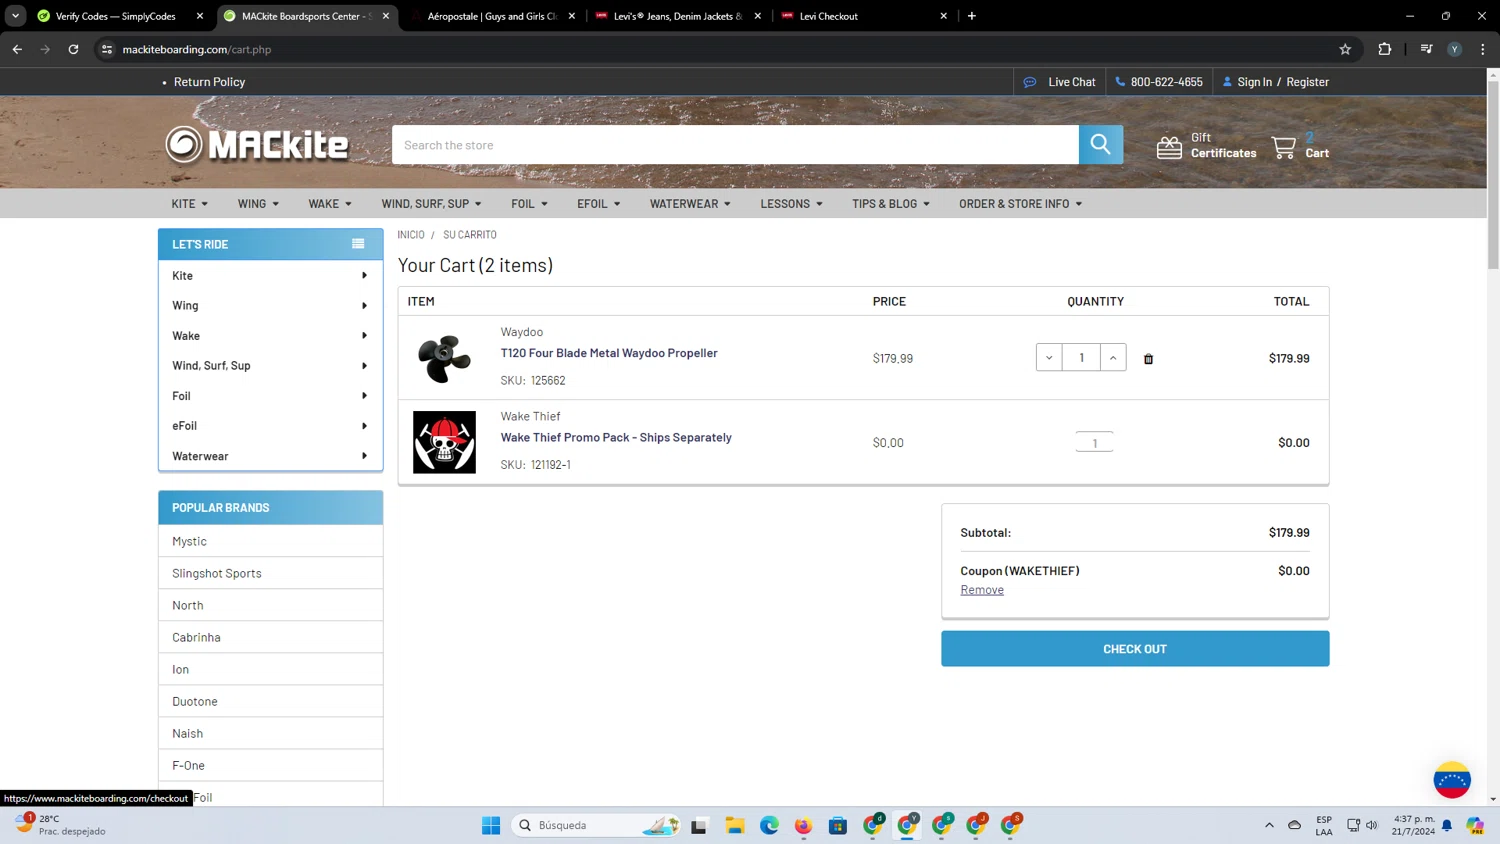1500x844 pixels.
Task: Open Chrome menu three dots
Action: click(x=1483, y=49)
